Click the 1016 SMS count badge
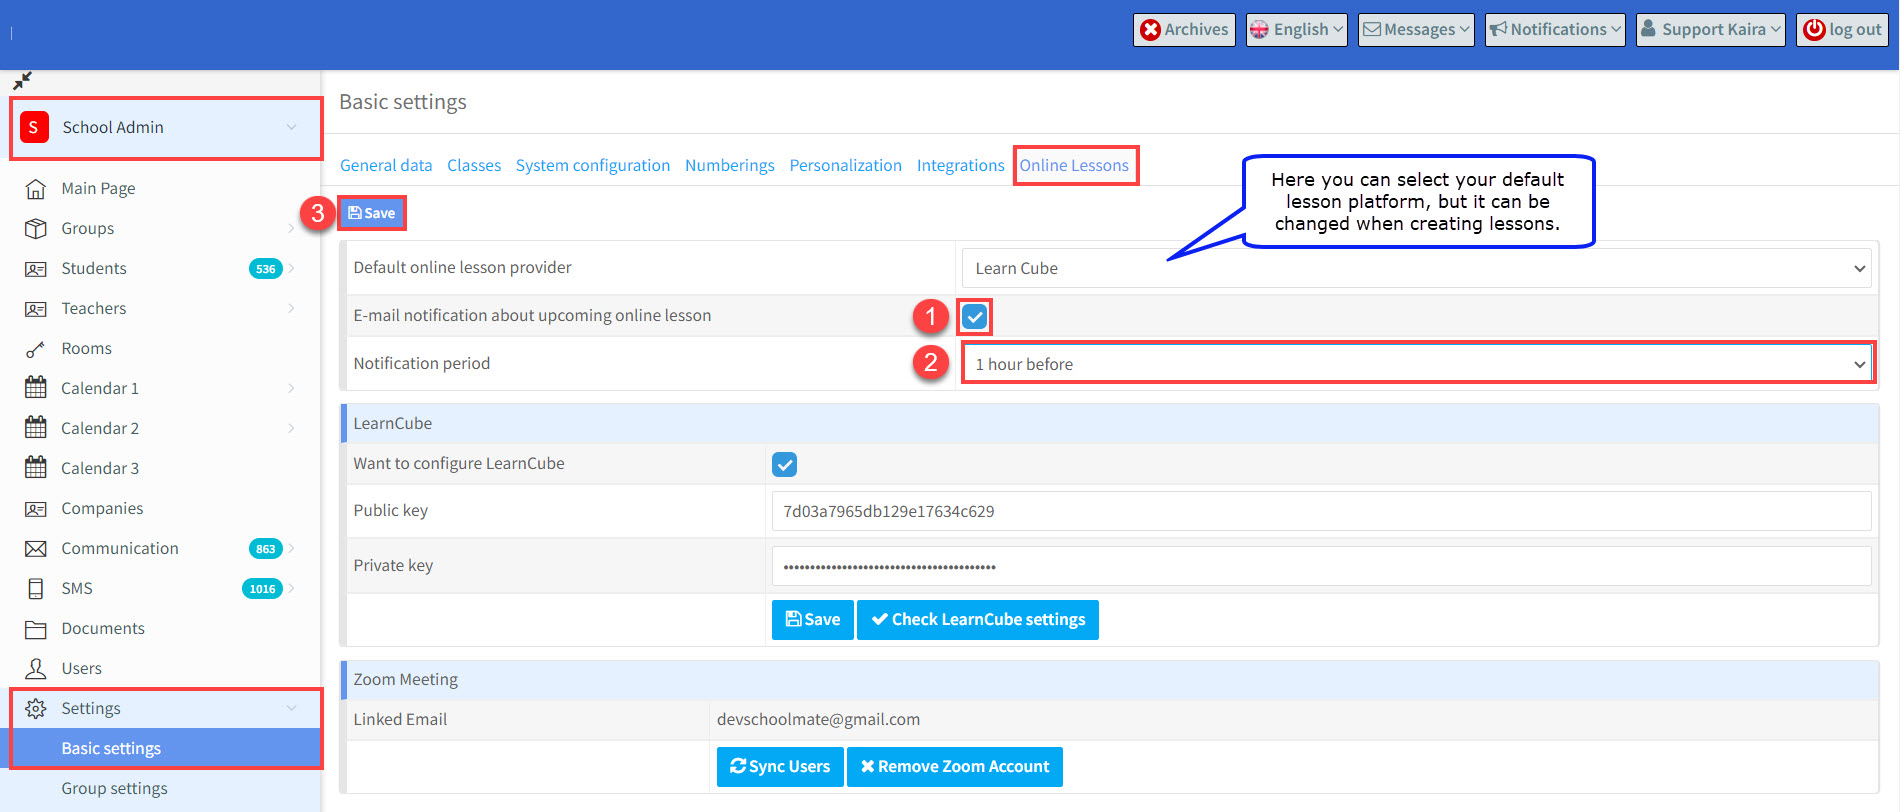The height and width of the screenshot is (812, 1900). click(262, 588)
